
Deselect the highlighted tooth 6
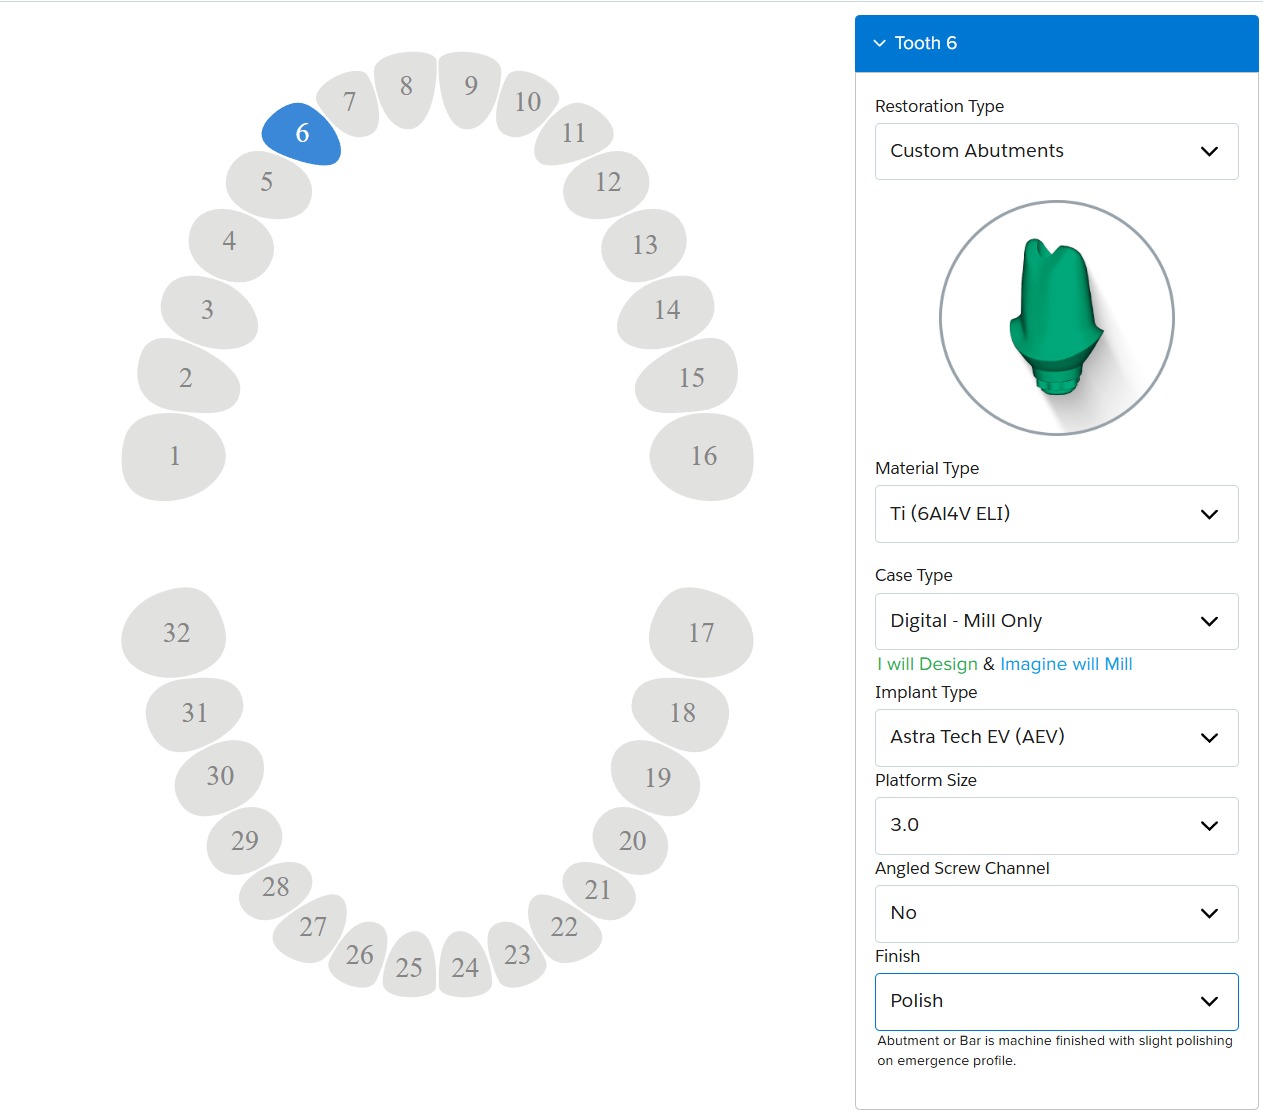tap(301, 134)
